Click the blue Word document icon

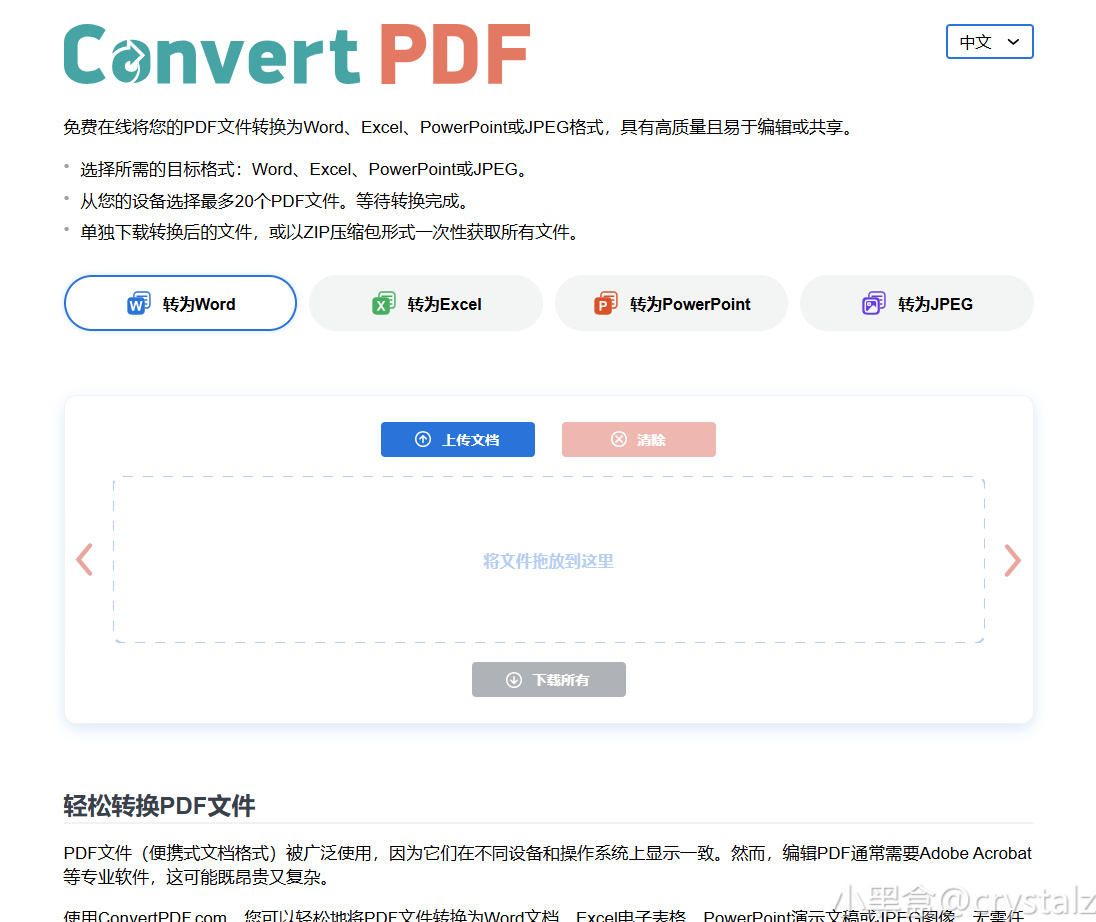138,303
